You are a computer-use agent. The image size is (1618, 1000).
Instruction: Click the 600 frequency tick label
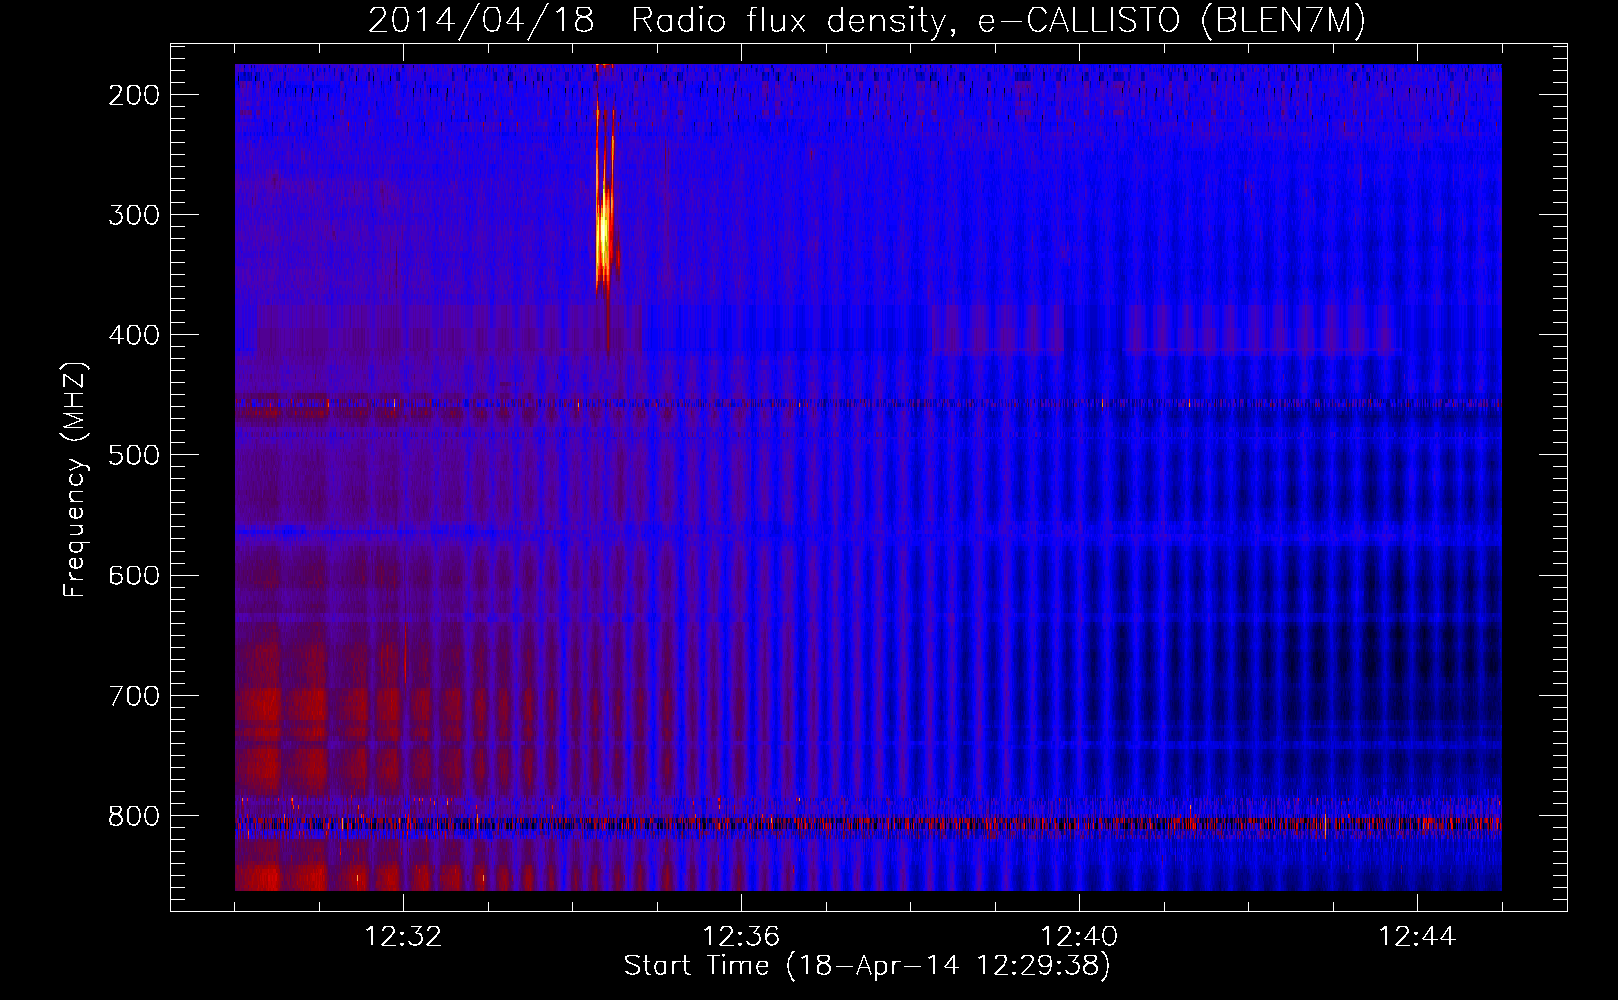pyautogui.click(x=134, y=575)
